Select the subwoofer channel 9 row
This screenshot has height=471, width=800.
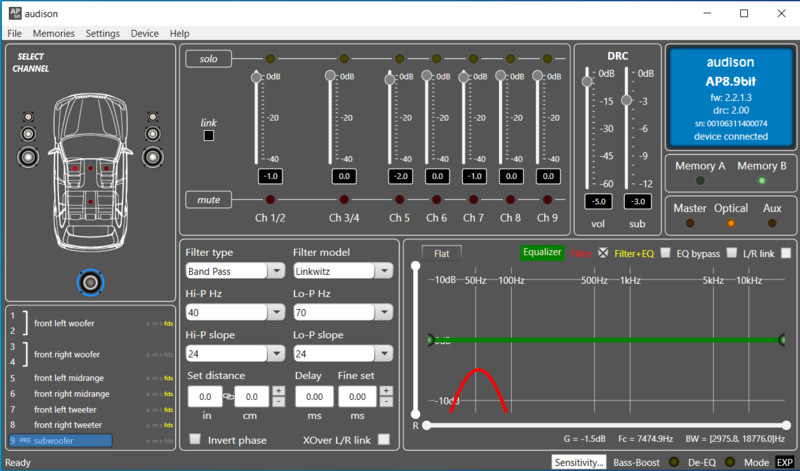tap(61, 440)
